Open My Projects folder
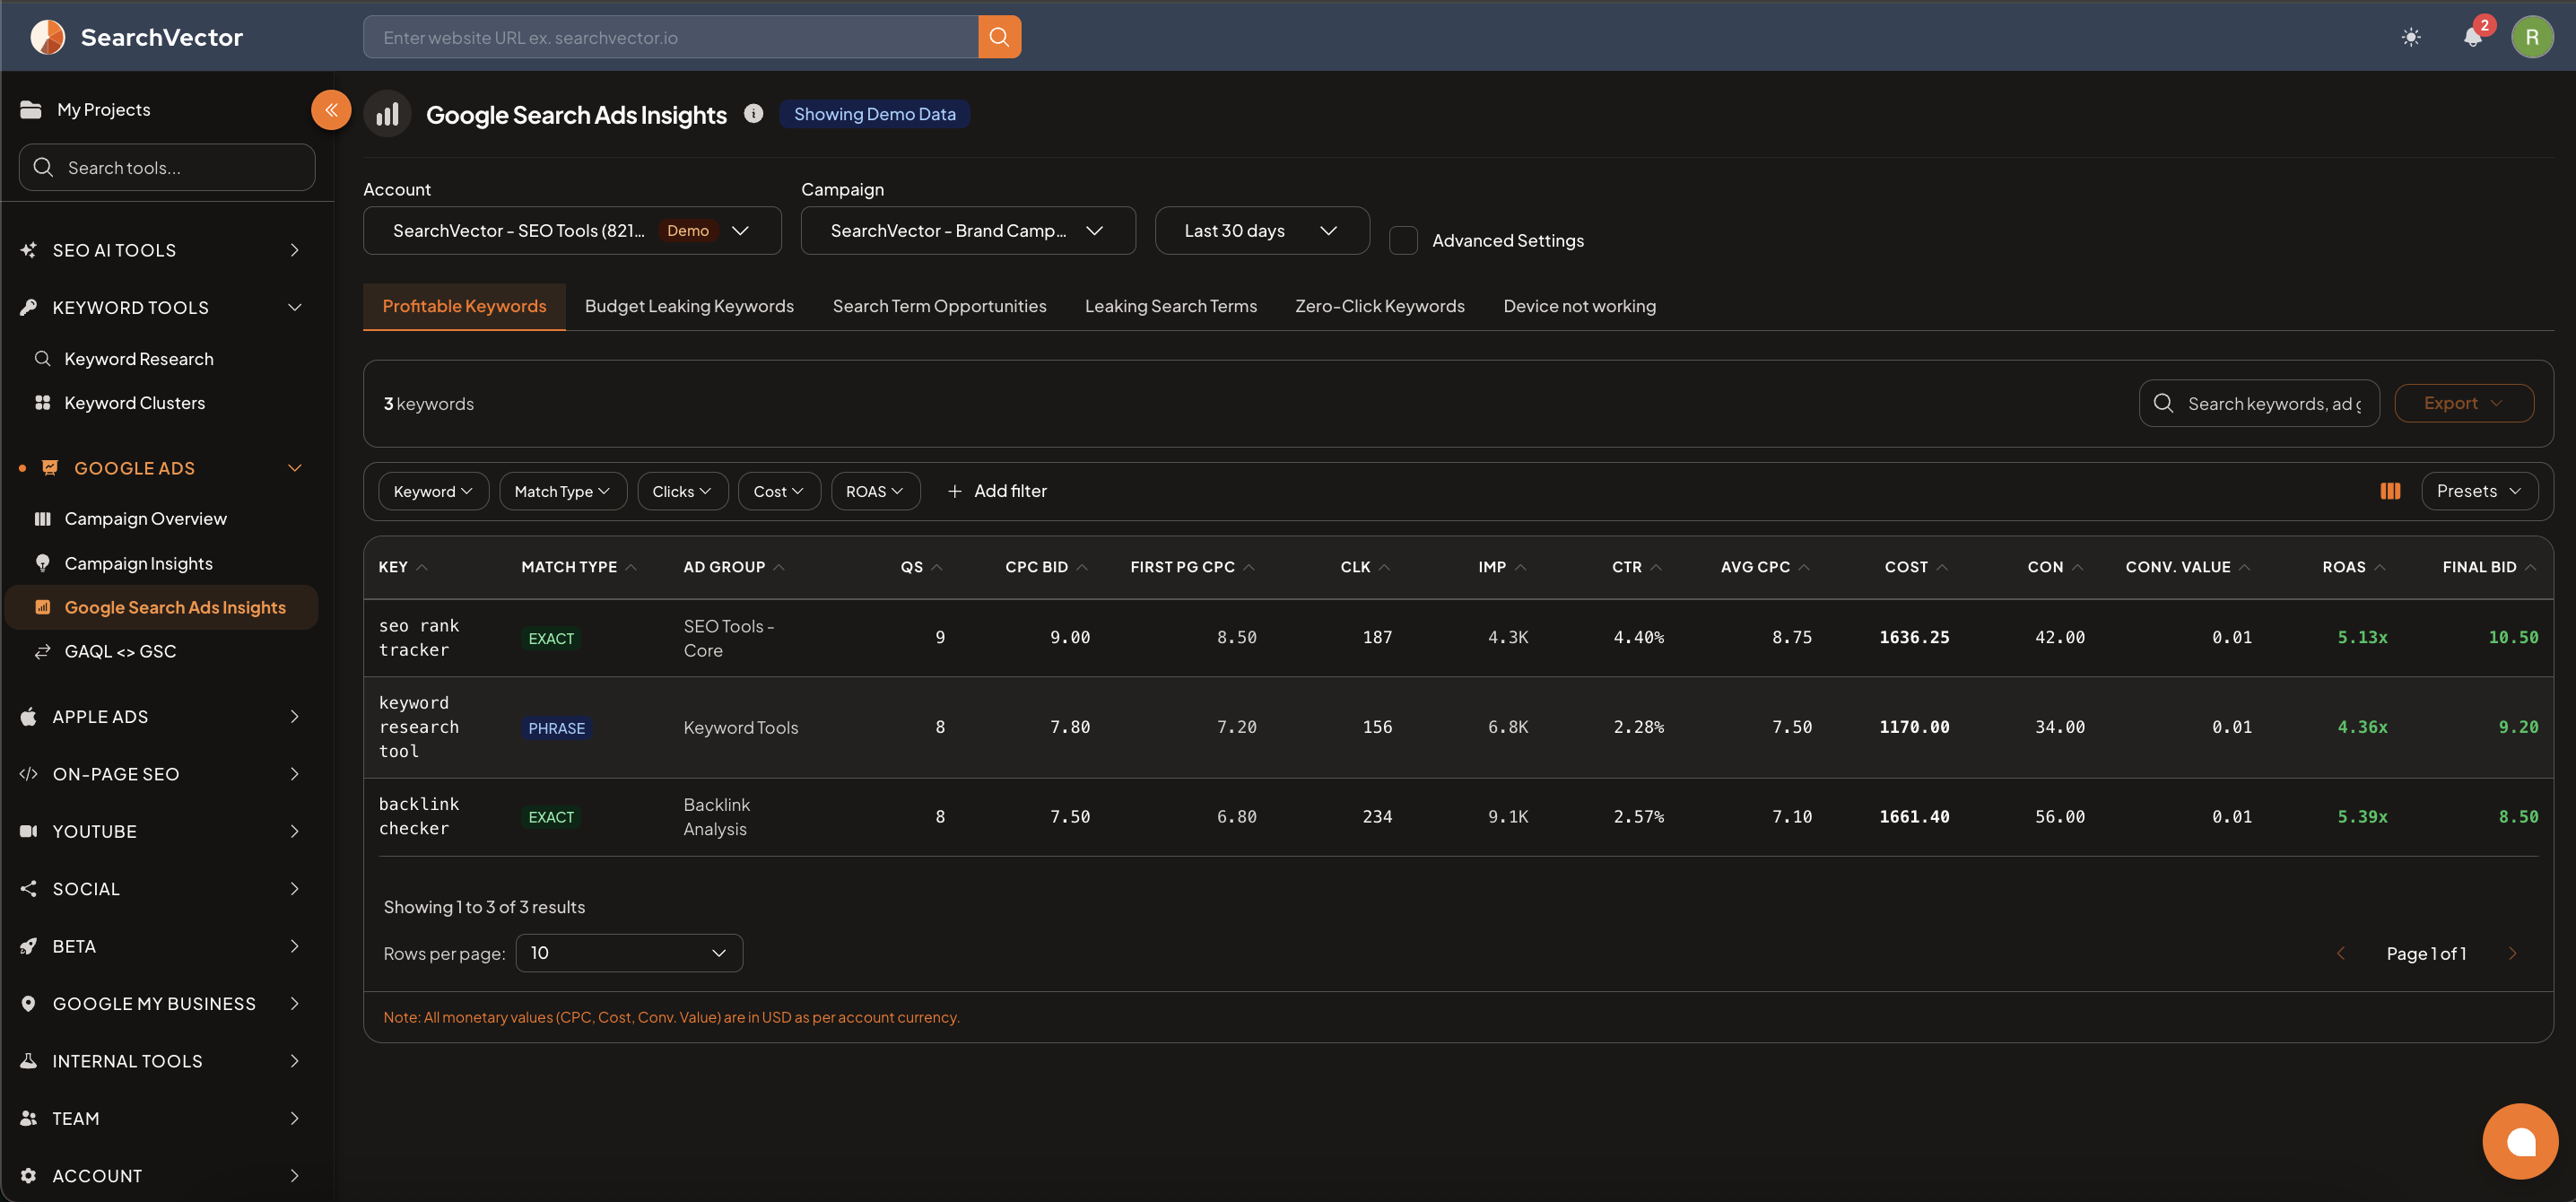This screenshot has height=1202, width=2576. click(x=85, y=110)
